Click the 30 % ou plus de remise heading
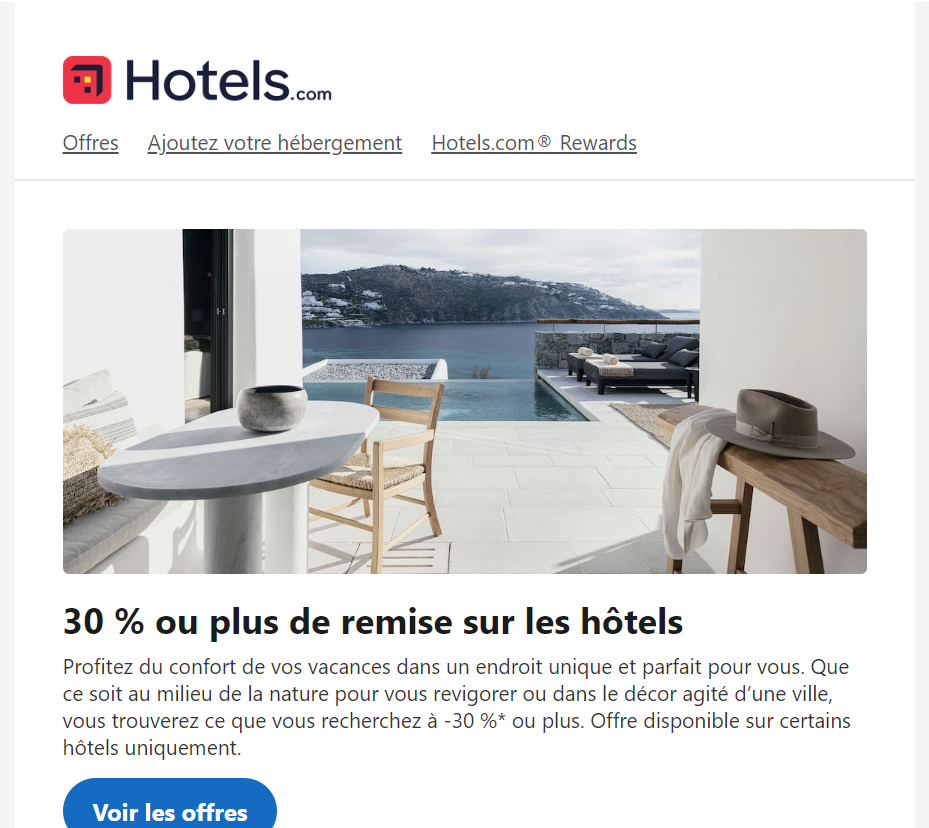 373,621
